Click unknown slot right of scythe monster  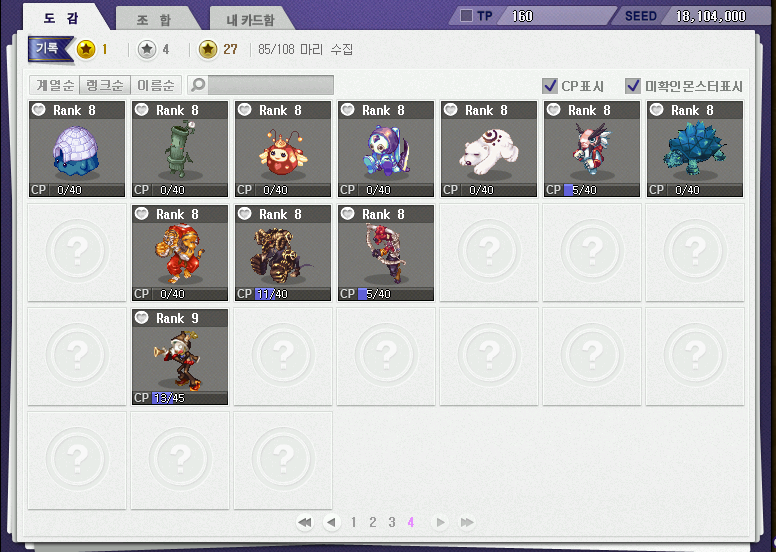488,252
